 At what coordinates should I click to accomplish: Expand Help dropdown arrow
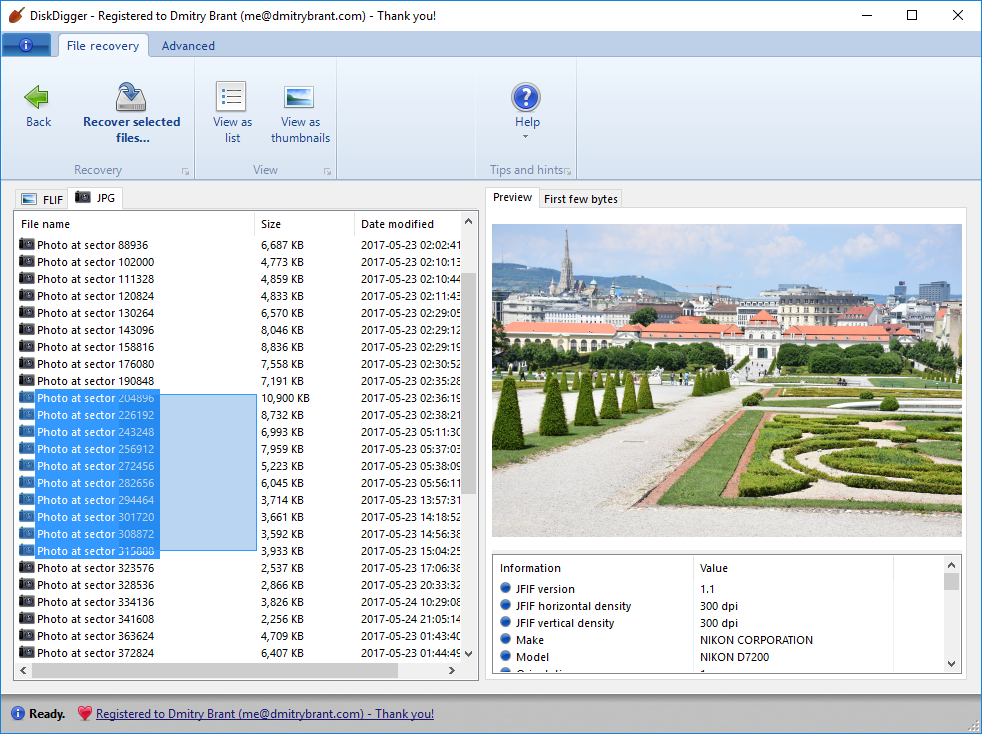tap(526, 137)
